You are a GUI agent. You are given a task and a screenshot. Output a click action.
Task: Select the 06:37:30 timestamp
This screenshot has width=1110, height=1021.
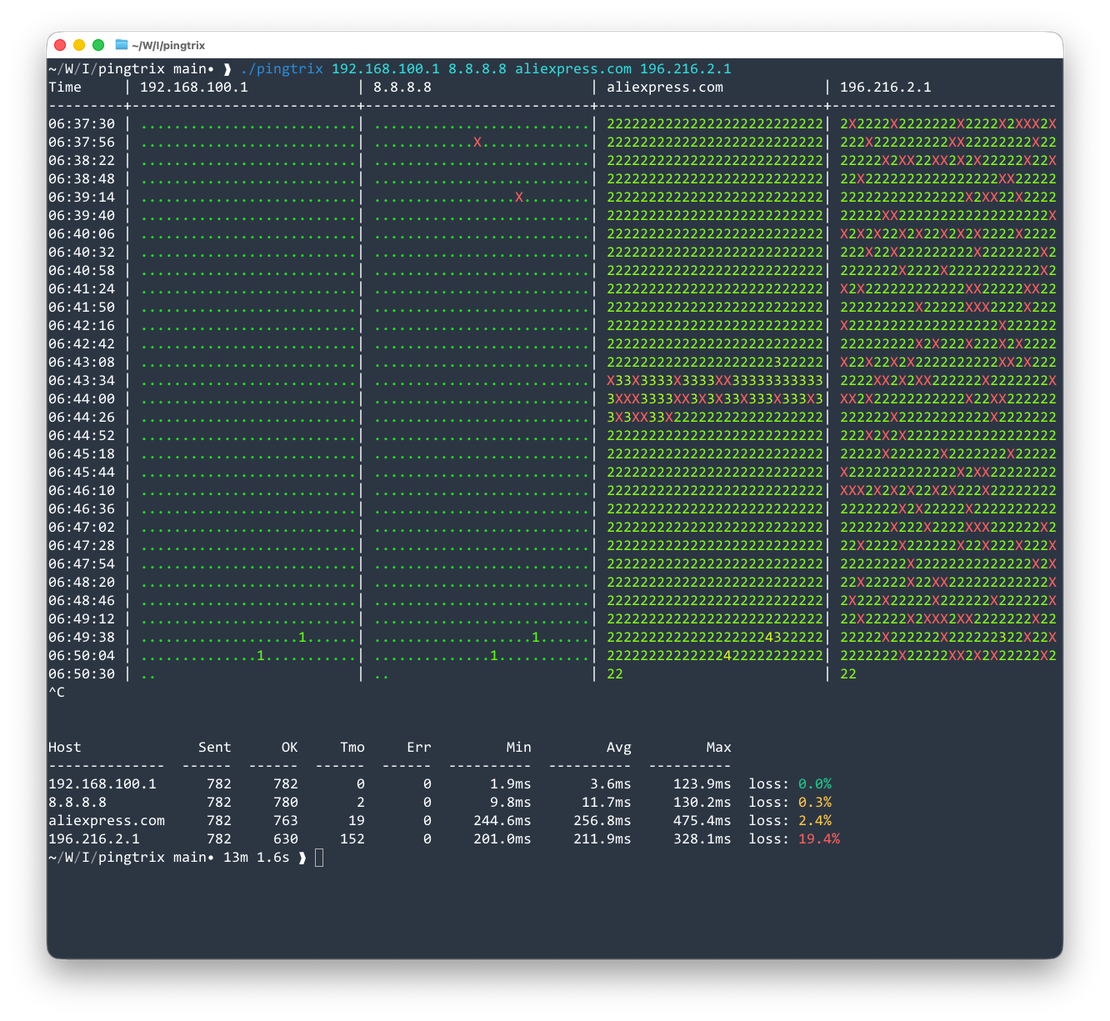click(x=81, y=124)
